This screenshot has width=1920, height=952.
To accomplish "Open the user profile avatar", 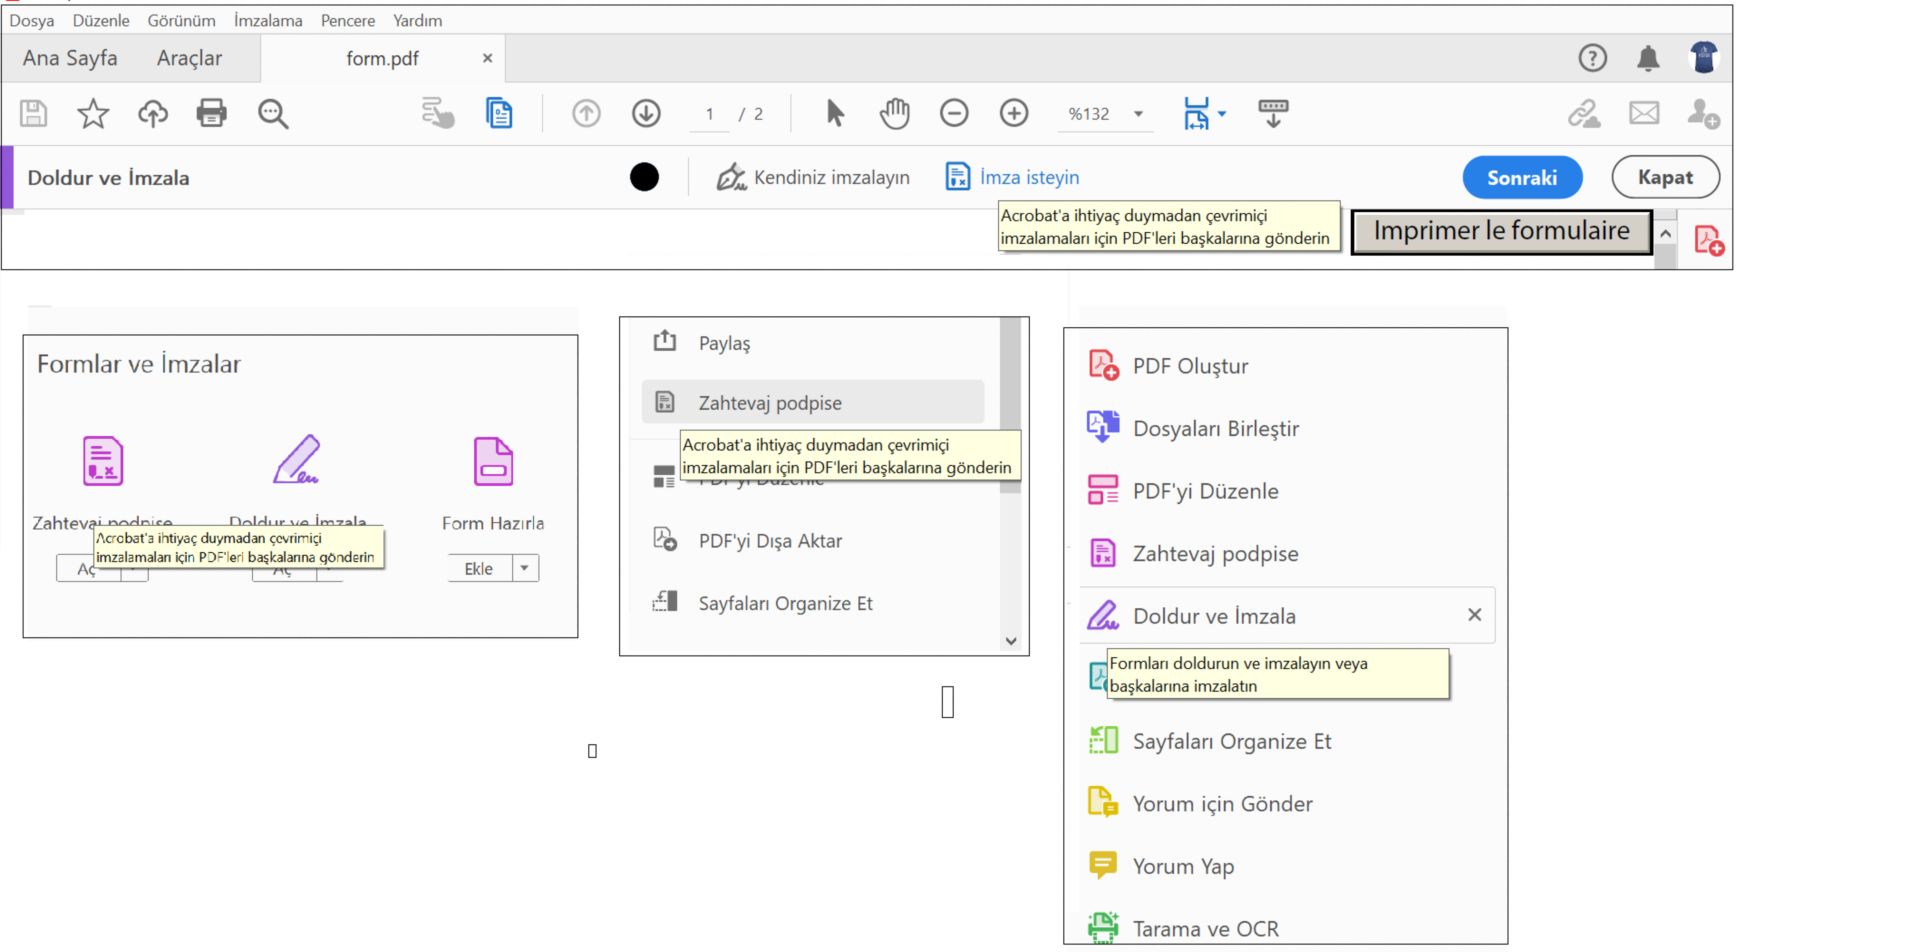I will (1704, 57).
